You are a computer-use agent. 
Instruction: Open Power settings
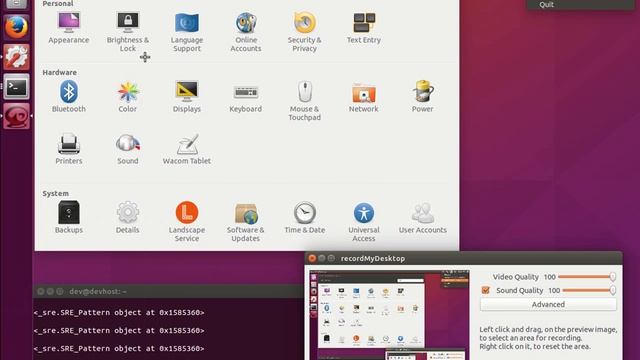pyautogui.click(x=422, y=96)
